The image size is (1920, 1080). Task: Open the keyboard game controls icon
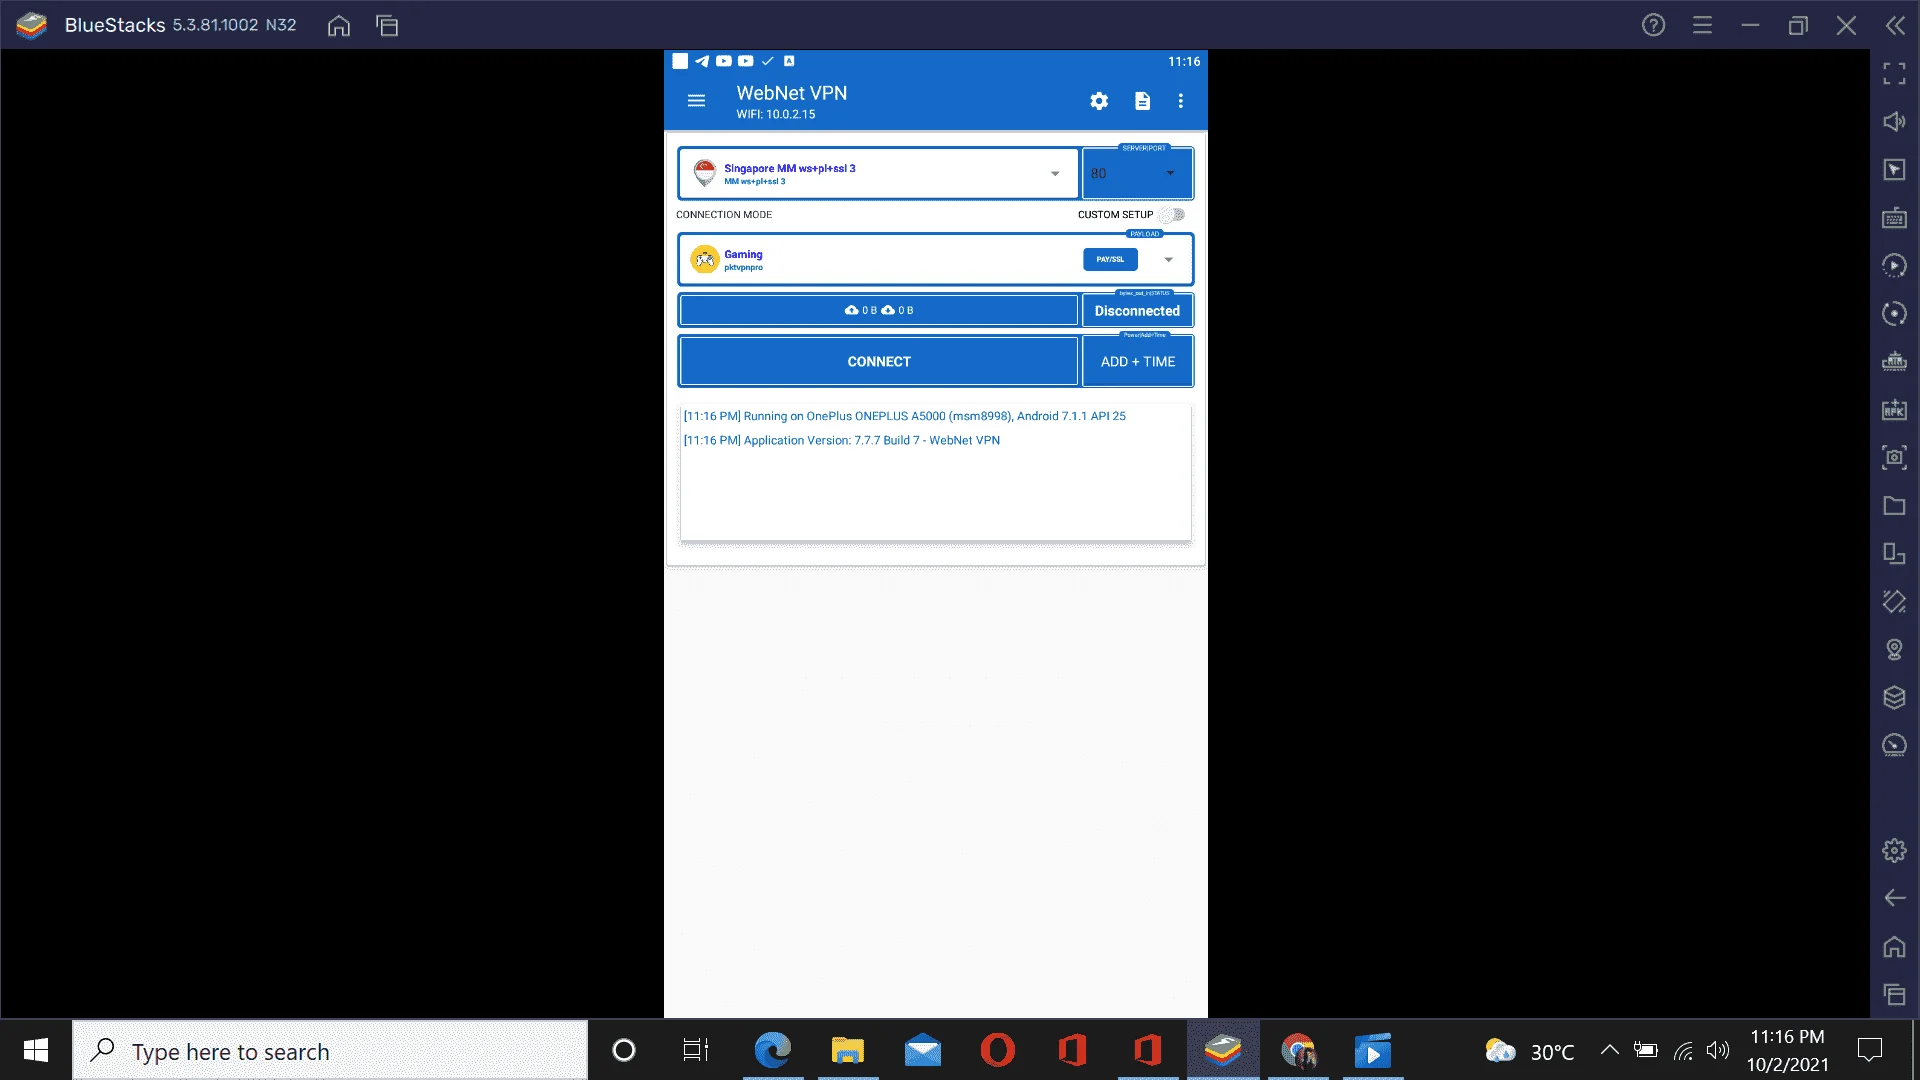pos(1894,218)
